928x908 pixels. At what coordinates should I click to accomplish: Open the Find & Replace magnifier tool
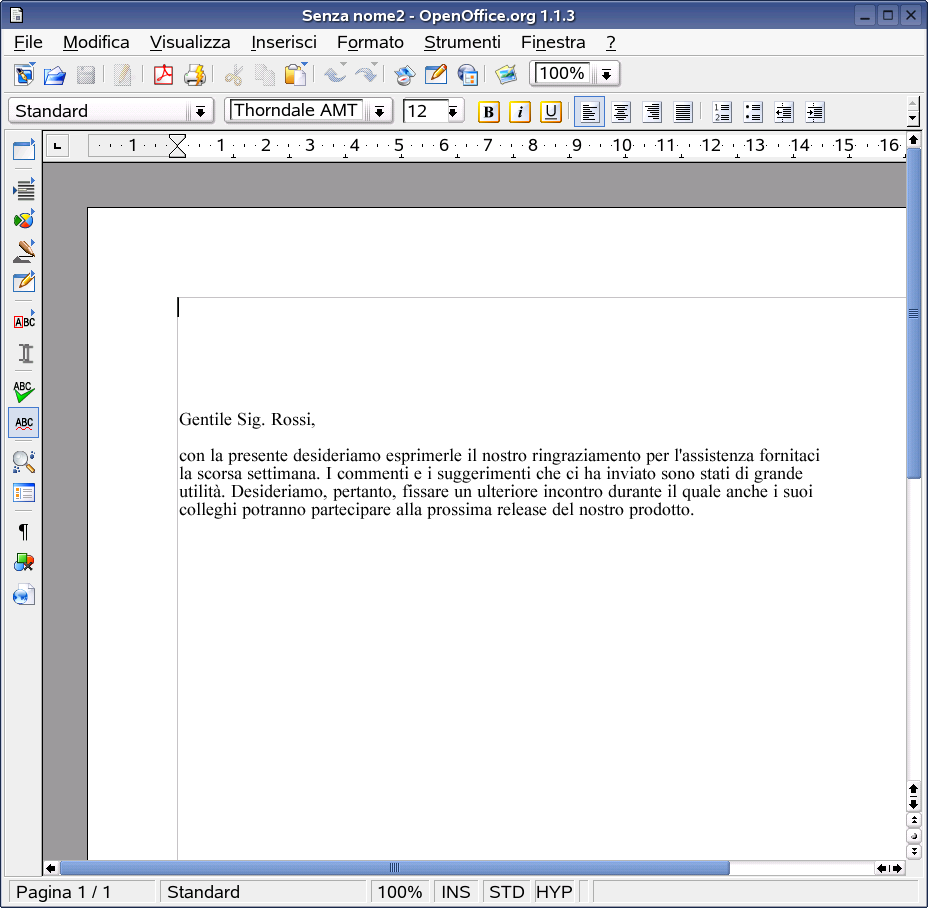click(x=23, y=462)
